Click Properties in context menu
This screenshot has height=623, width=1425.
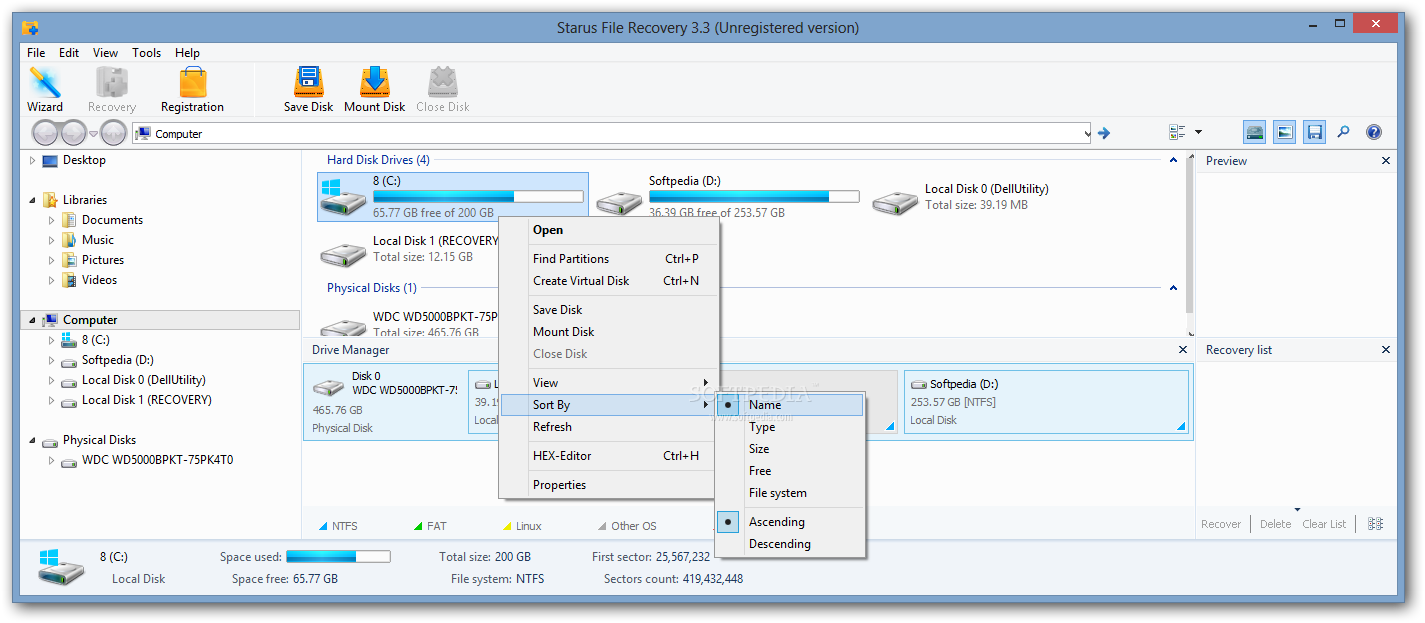point(609,485)
